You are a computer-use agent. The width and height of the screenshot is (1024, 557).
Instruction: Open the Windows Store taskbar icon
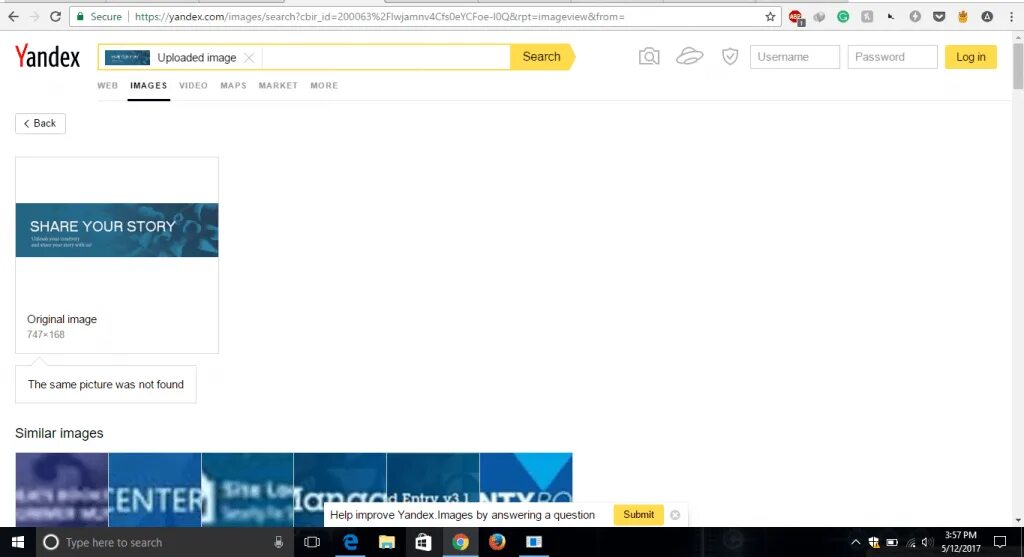tap(423, 542)
